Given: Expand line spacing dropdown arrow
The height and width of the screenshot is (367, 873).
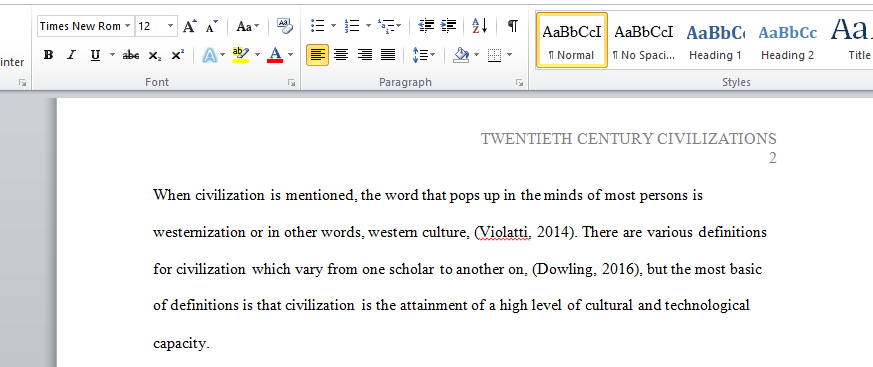Looking at the screenshot, I should (x=433, y=55).
